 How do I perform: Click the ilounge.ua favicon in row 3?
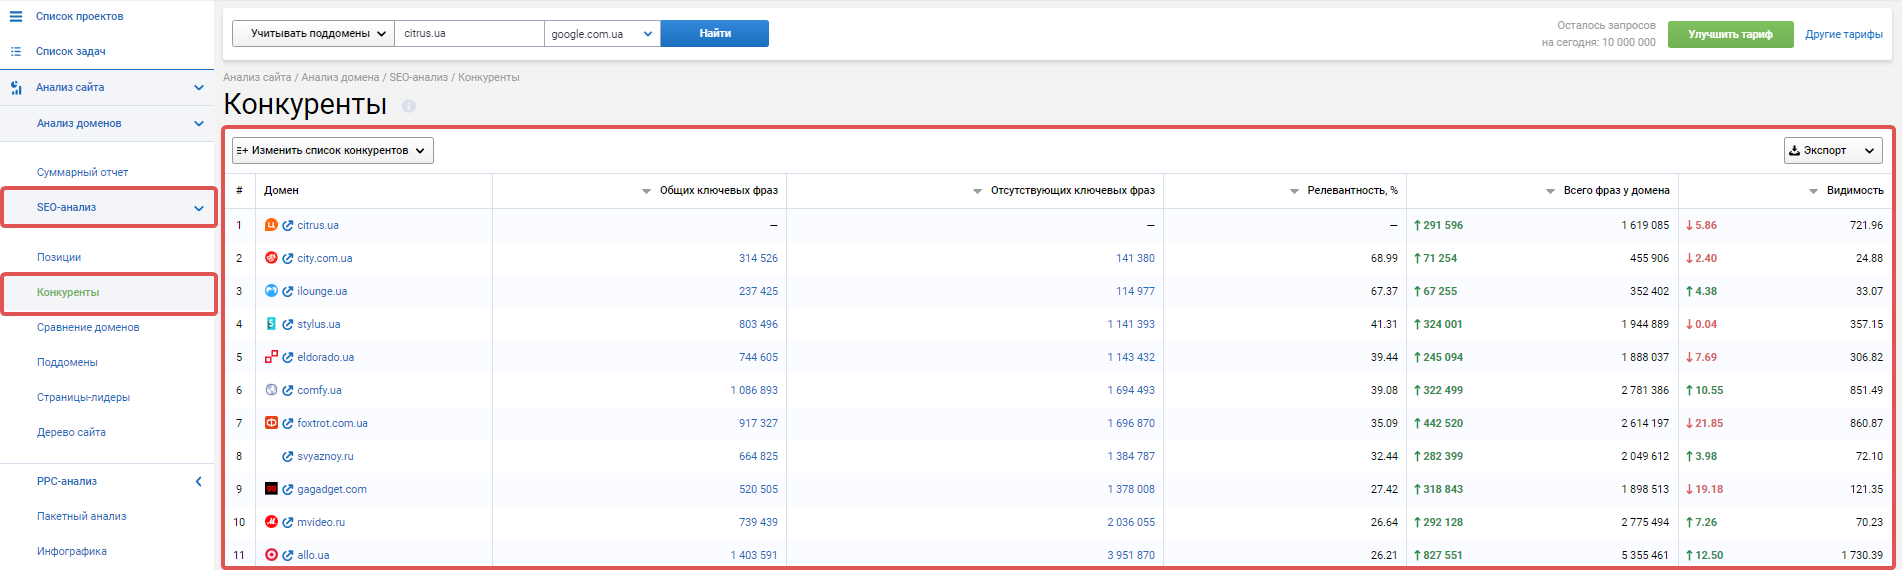271,291
